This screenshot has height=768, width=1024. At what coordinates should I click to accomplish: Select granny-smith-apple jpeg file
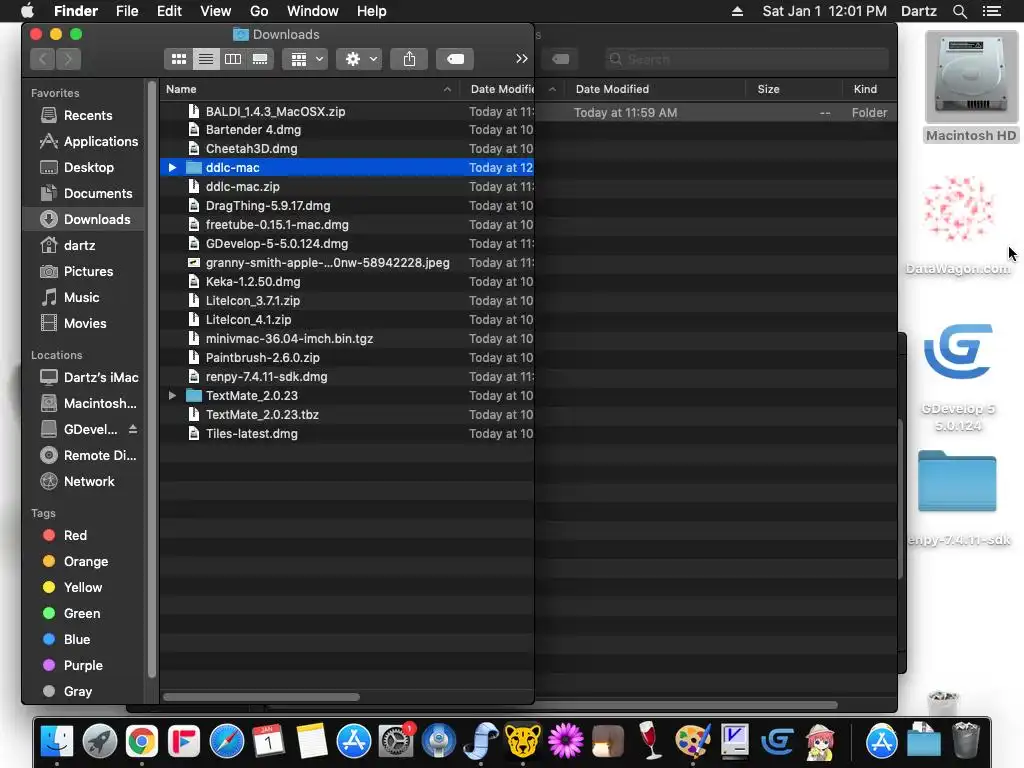click(347, 263)
